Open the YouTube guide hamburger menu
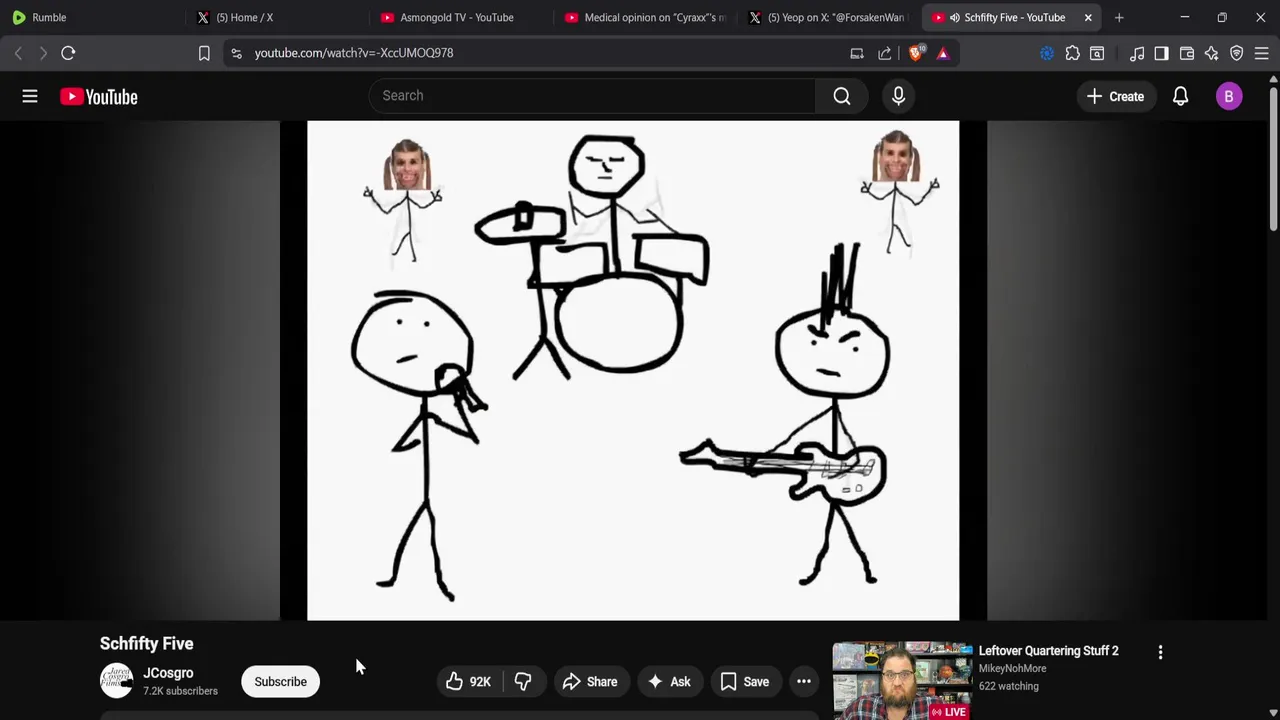 tap(30, 96)
